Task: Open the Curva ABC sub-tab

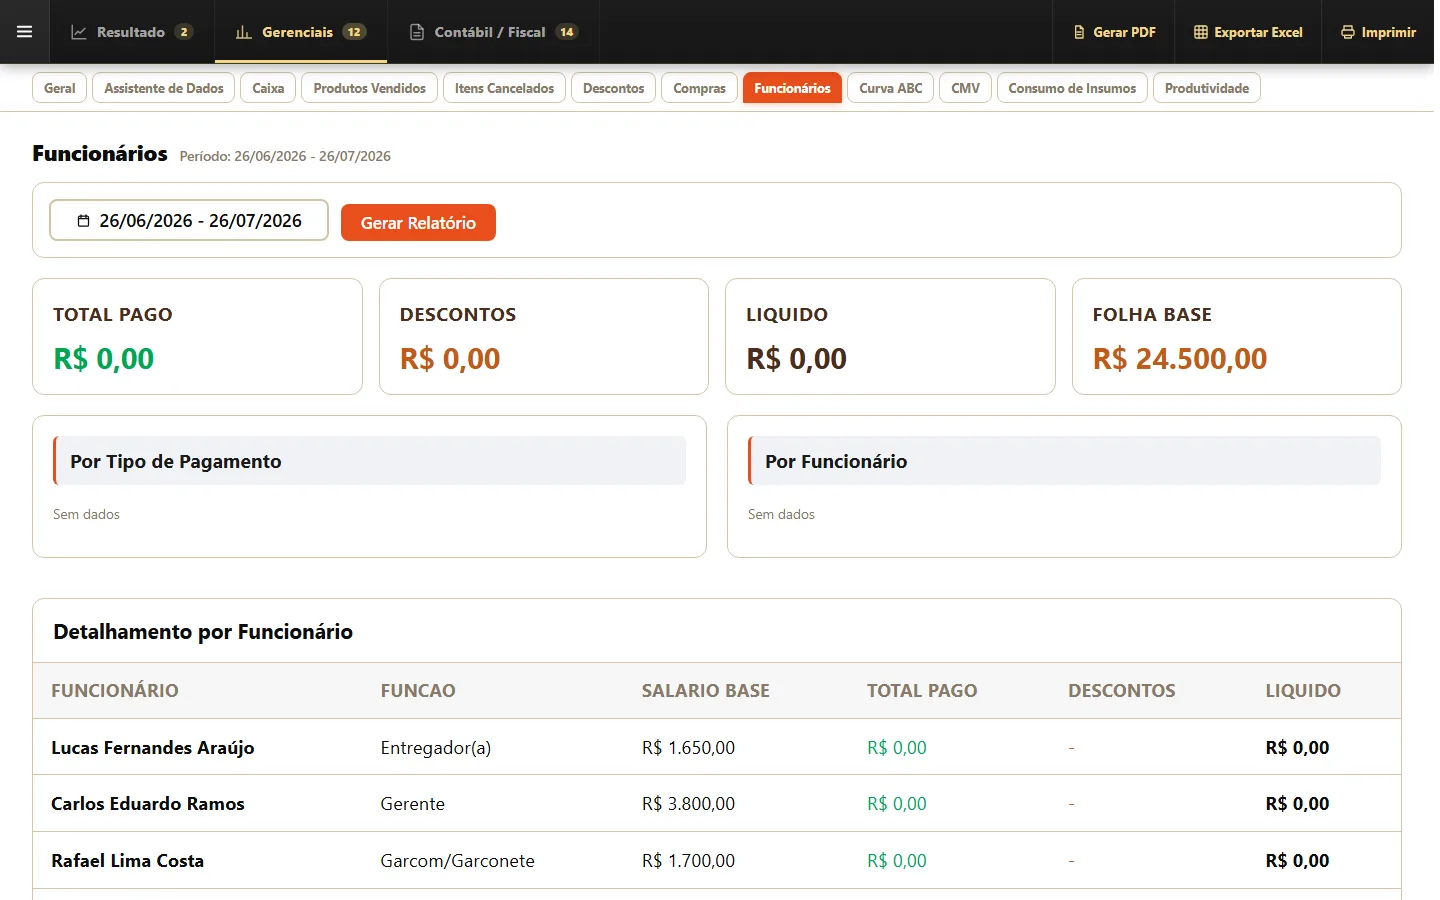Action: coord(890,88)
